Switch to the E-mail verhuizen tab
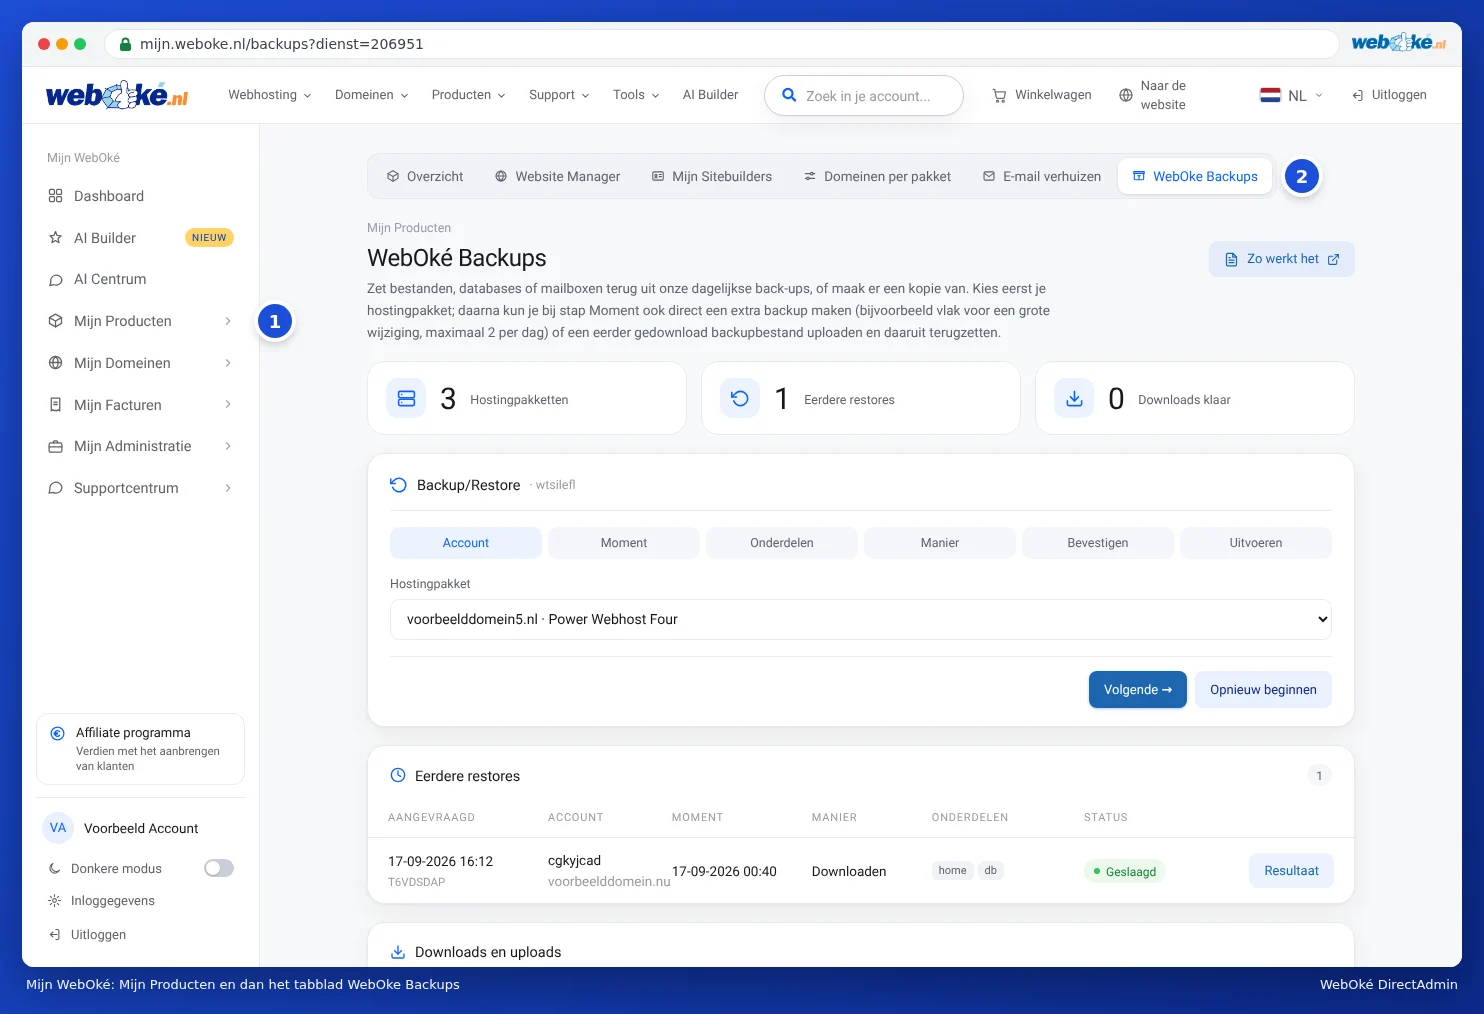 [1041, 176]
